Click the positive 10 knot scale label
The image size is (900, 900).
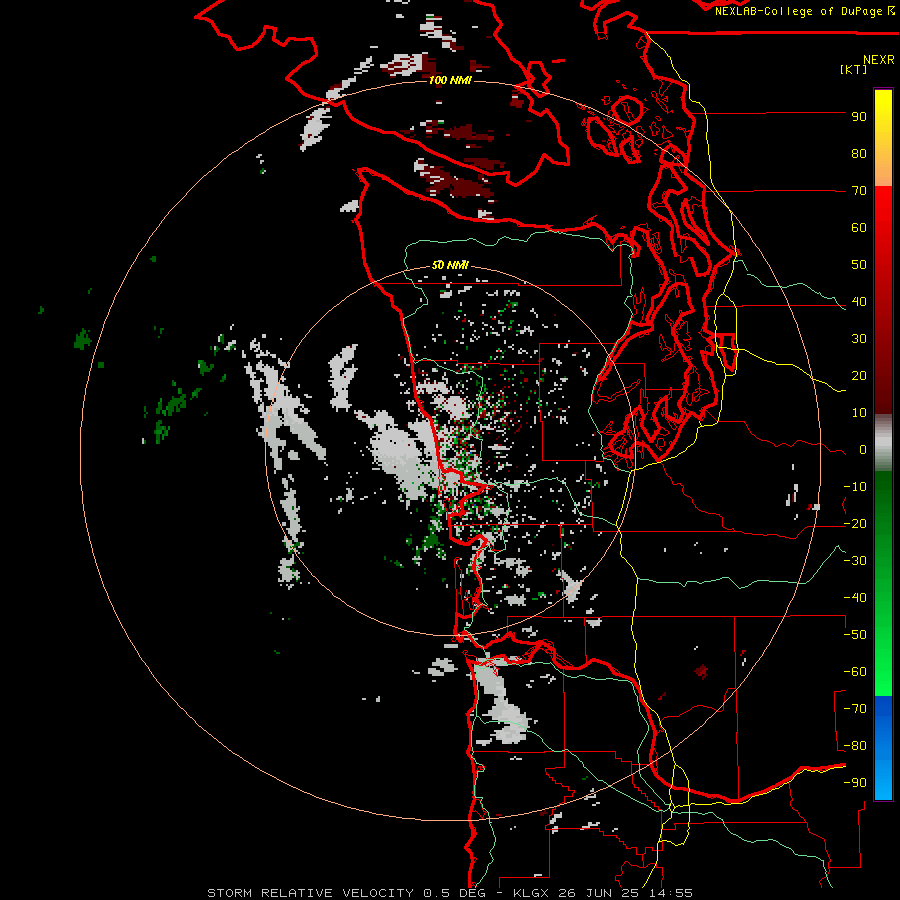pyautogui.click(x=859, y=413)
